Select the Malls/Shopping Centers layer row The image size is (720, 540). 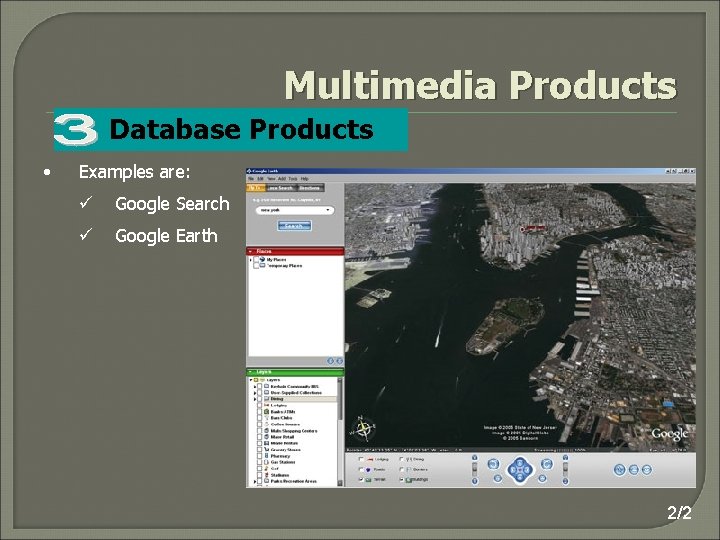[x=293, y=431]
